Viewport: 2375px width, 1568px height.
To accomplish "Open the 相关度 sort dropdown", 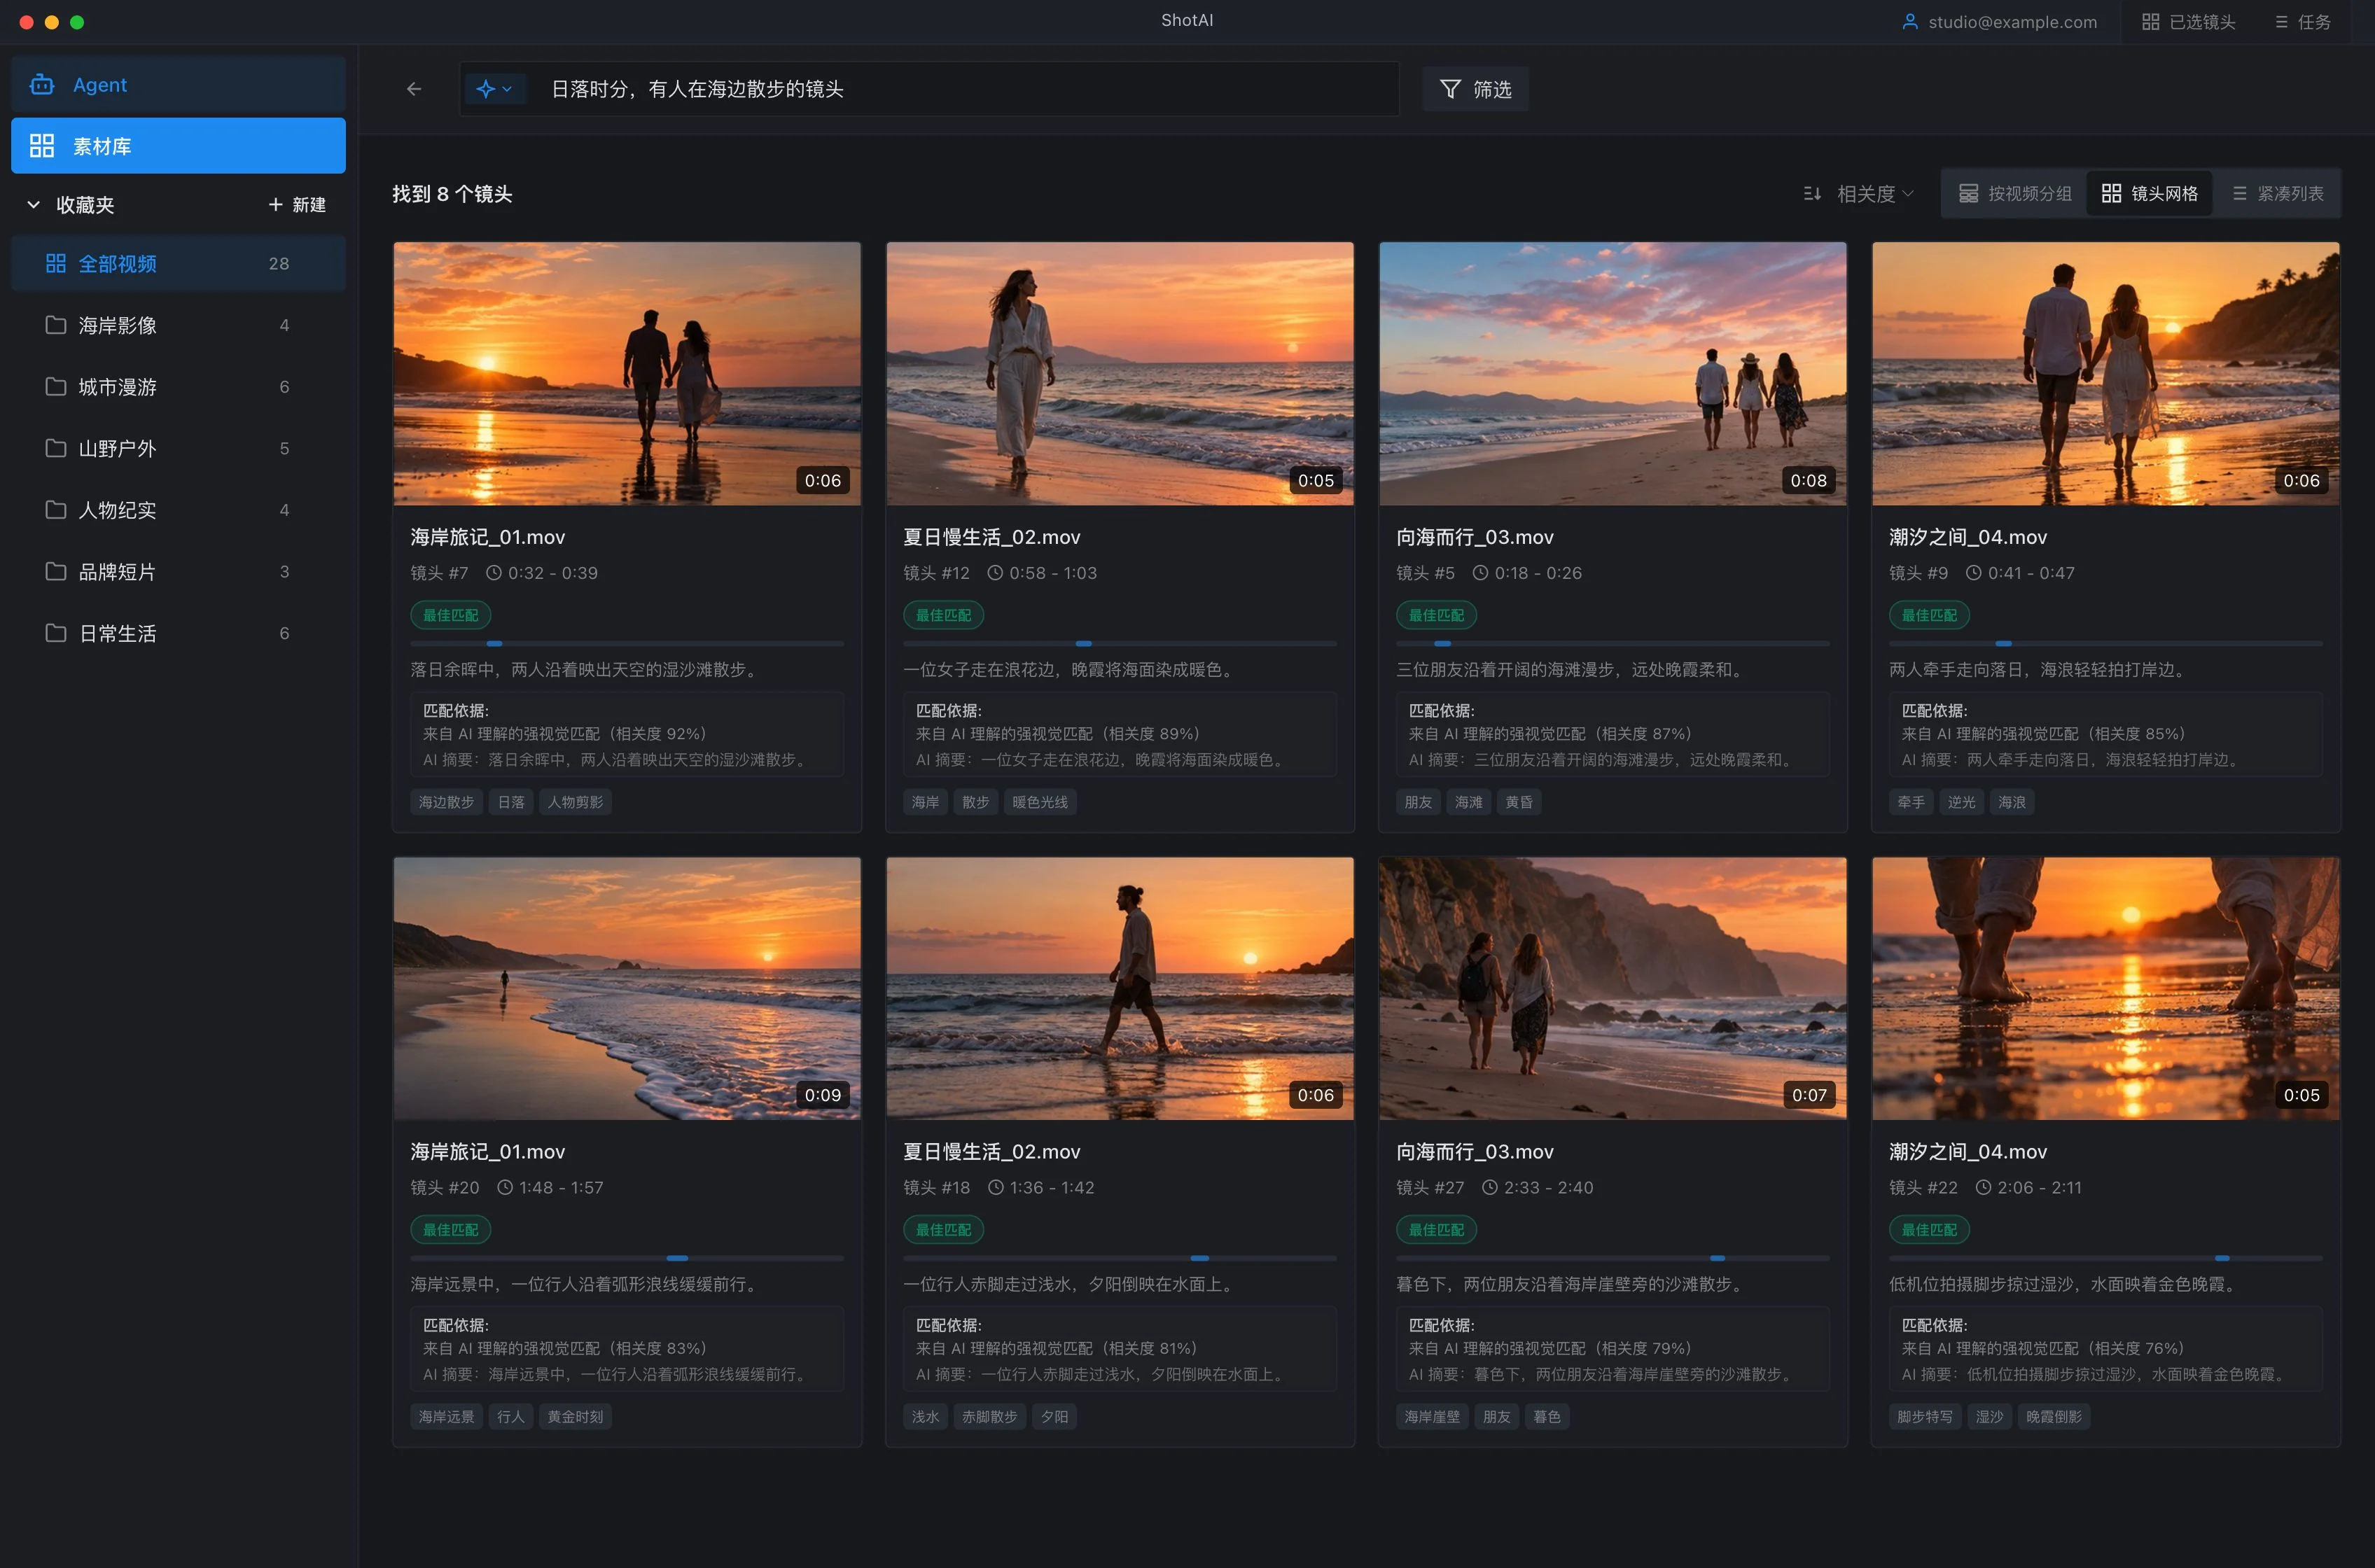I will (1858, 194).
